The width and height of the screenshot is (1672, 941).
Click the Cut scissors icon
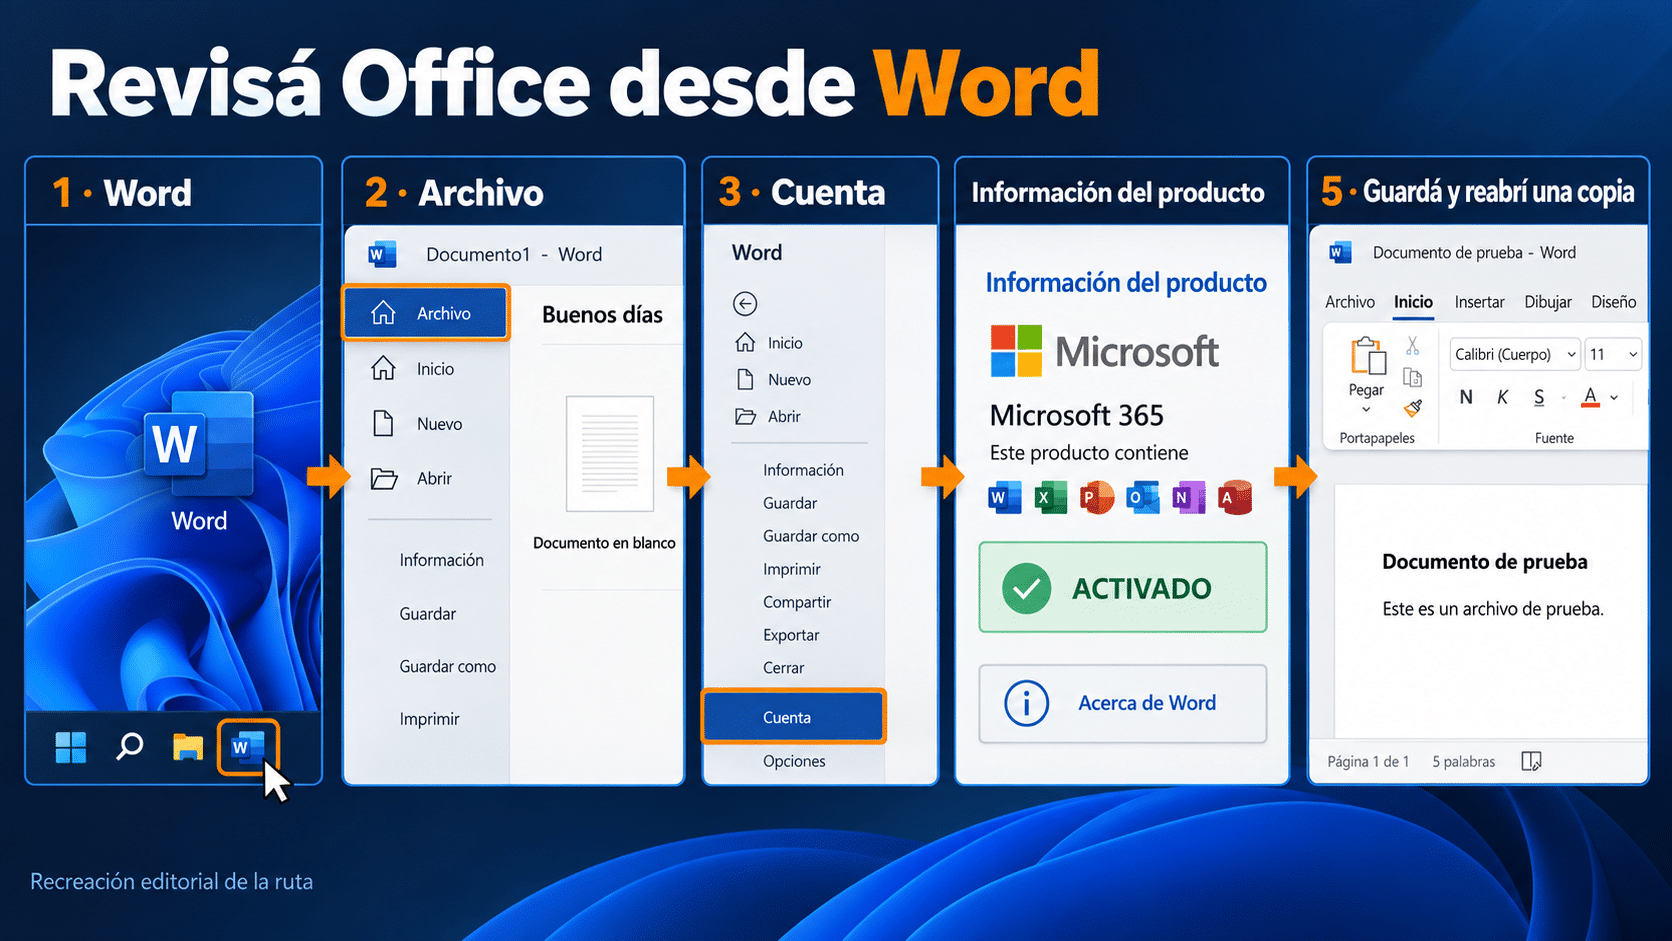(x=1412, y=346)
